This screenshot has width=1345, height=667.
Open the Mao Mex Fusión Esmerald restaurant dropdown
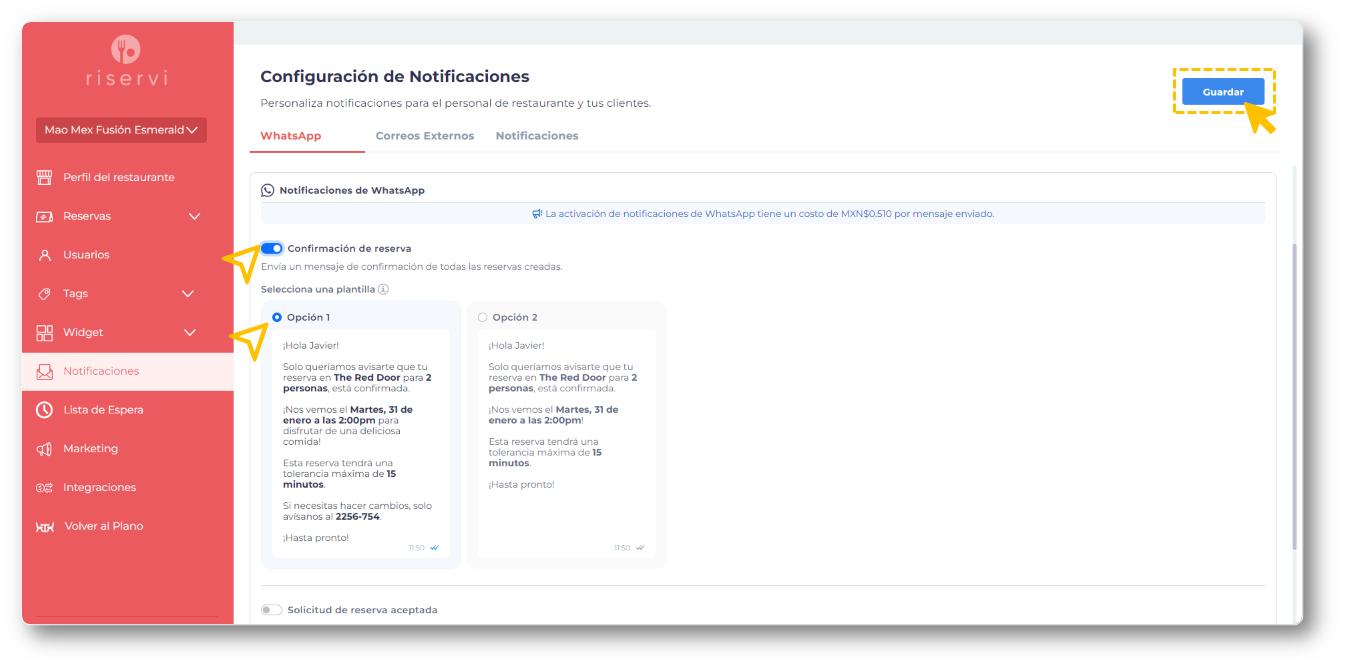click(121, 130)
